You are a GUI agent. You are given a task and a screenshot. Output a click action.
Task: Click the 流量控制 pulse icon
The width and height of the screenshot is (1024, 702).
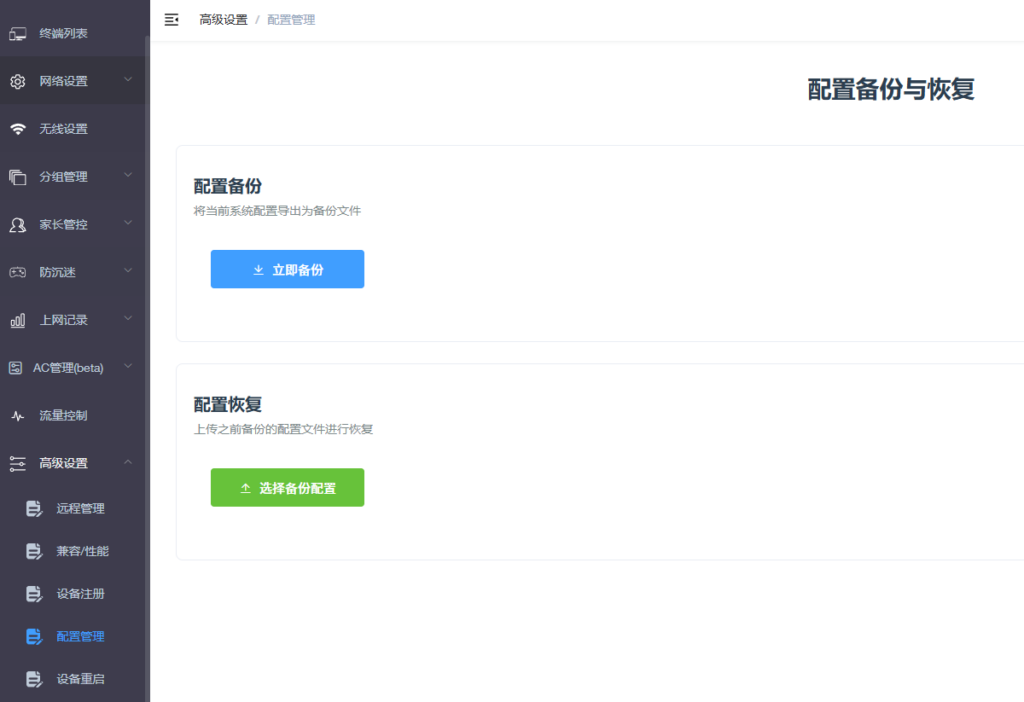pyautogui.click(x=18, y=416)
